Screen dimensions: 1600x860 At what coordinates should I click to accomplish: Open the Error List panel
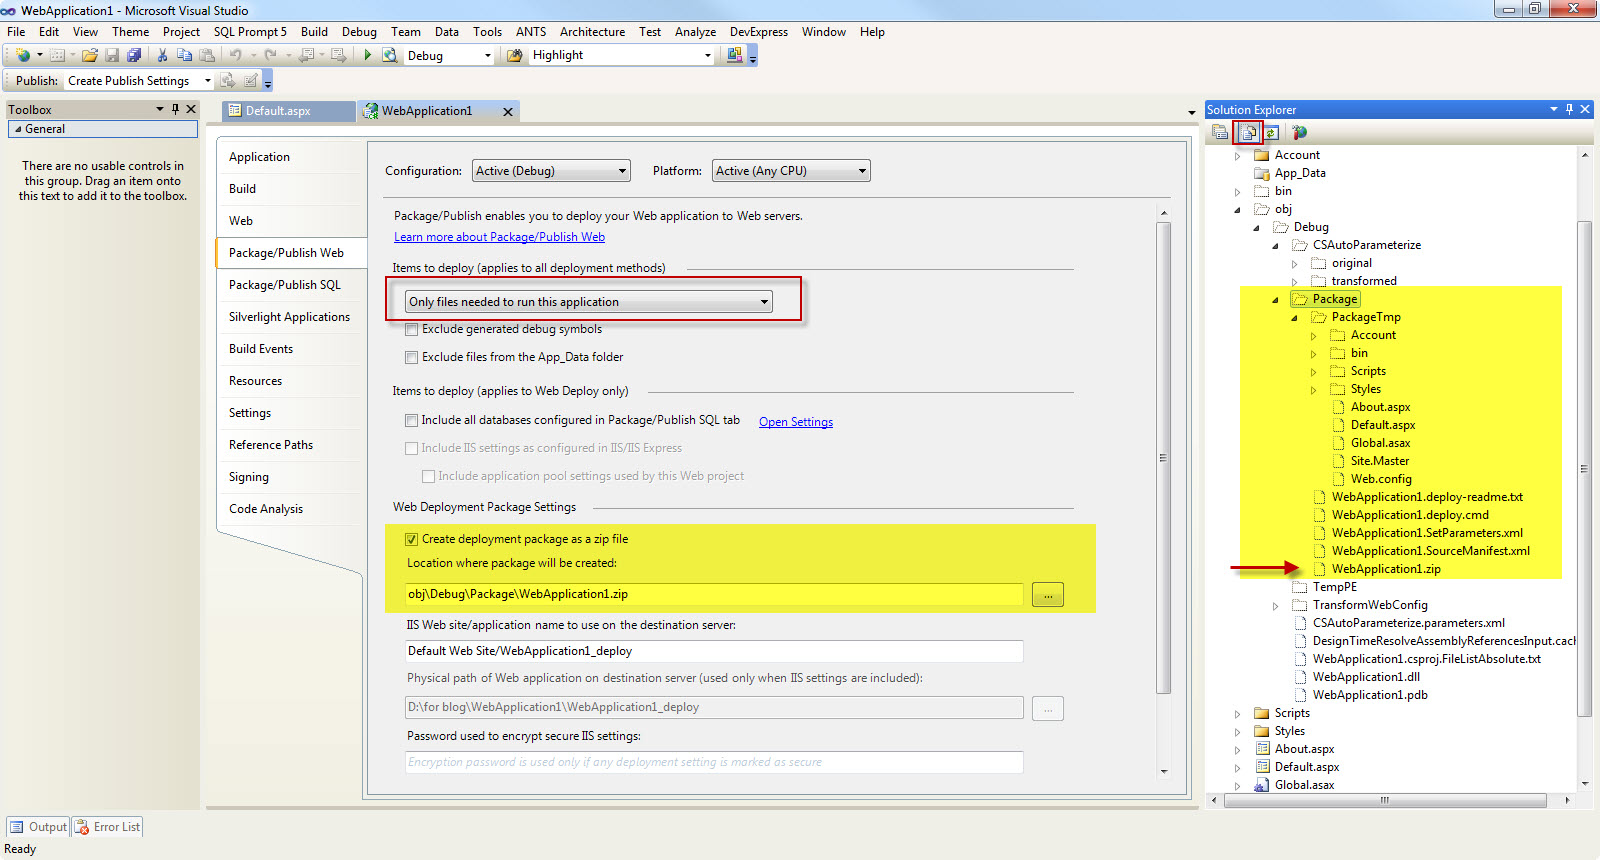pyautogui.click(x=107, y=827)
